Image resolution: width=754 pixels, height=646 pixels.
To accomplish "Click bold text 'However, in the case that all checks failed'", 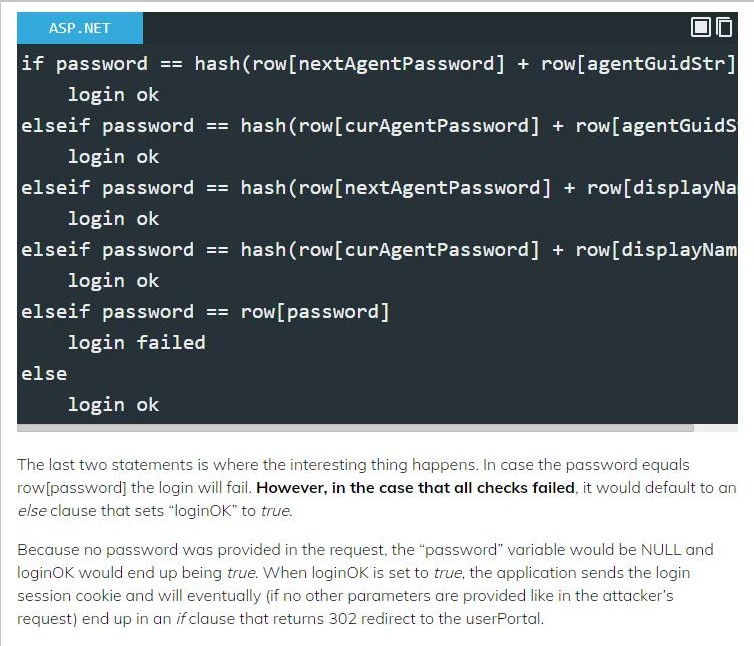I will (415, 488).
